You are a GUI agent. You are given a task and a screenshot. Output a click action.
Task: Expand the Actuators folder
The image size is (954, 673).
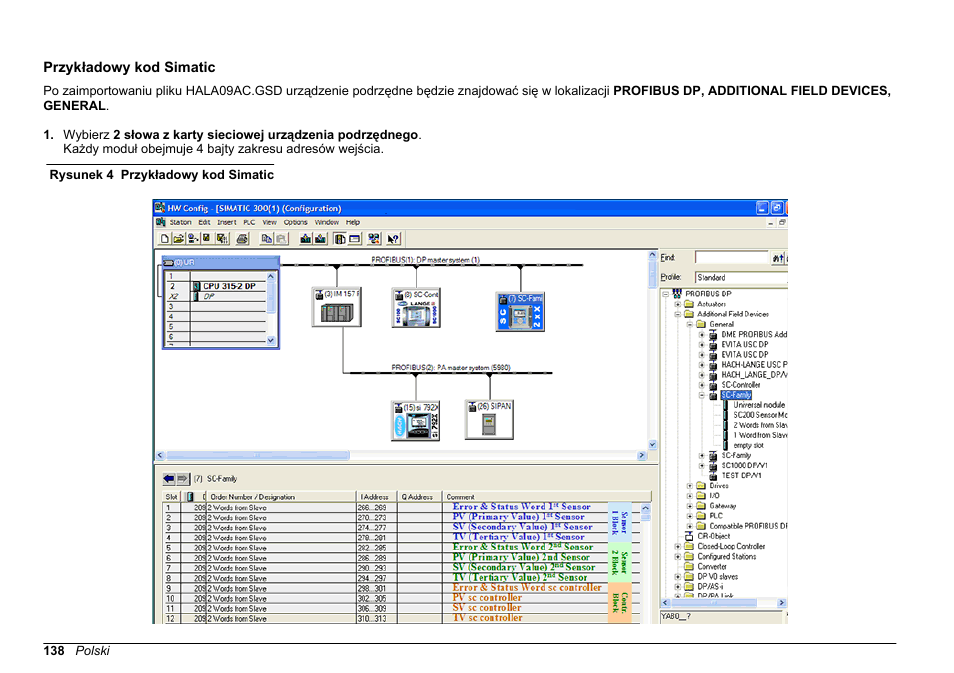pos(678,305)
